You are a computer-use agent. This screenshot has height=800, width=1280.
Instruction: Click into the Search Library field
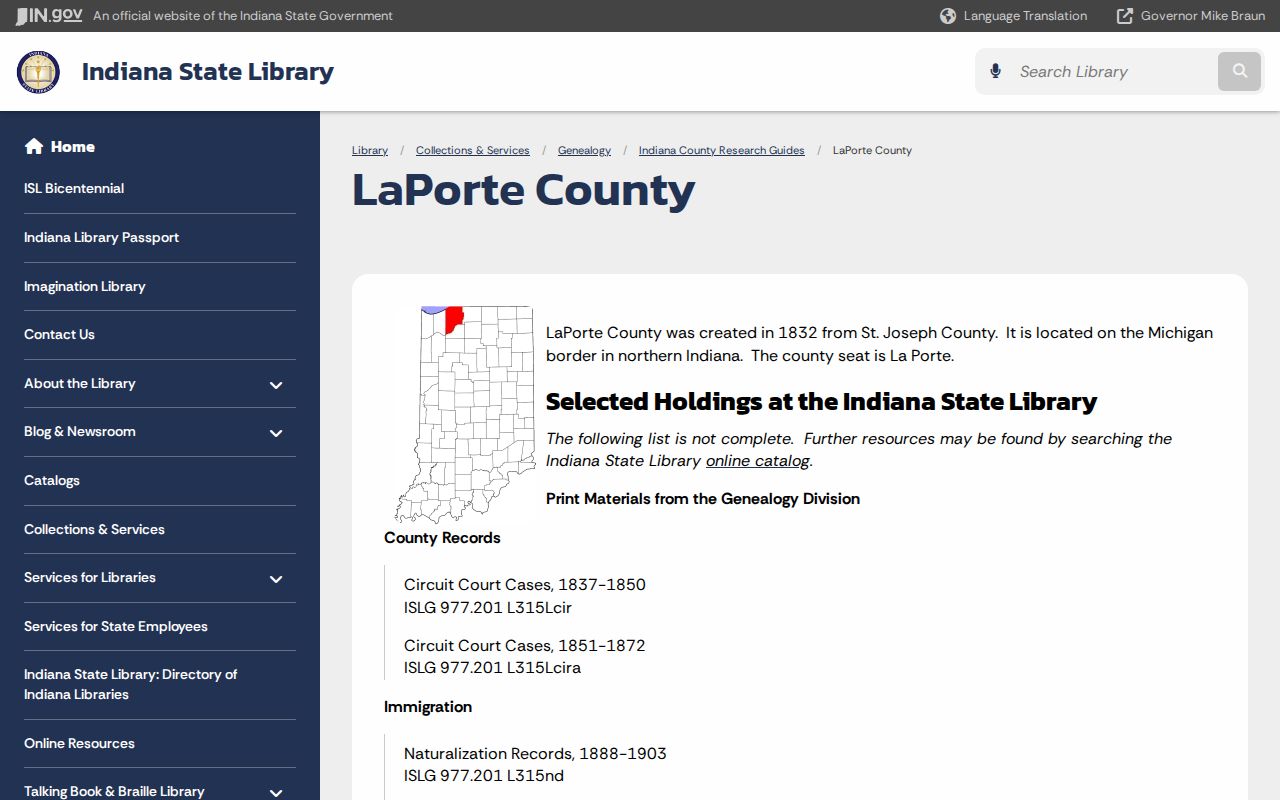1113,72
